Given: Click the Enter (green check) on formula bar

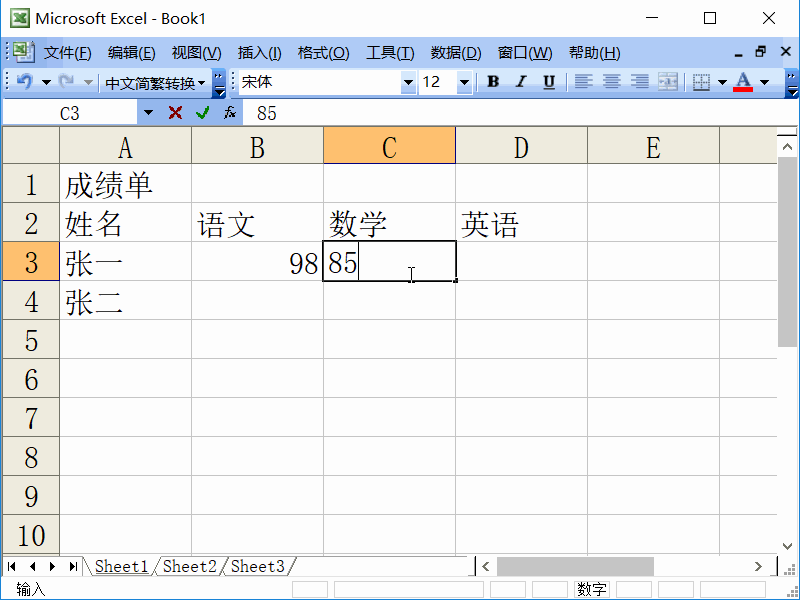Looking at the screenshot, I should click(x=201, y=112).
